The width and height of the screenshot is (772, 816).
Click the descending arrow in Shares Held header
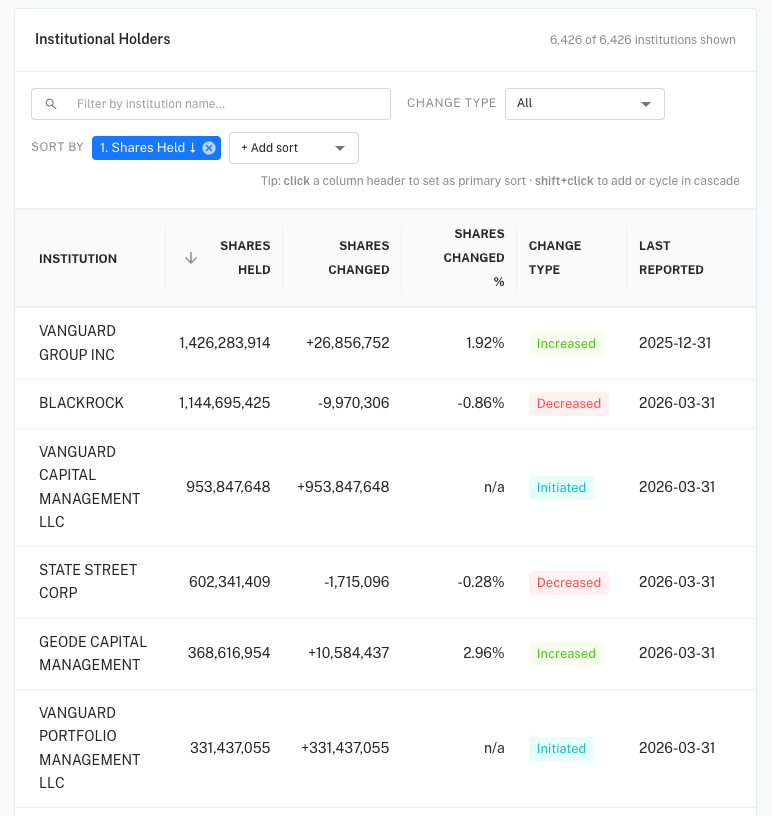[x=191, y=258]
